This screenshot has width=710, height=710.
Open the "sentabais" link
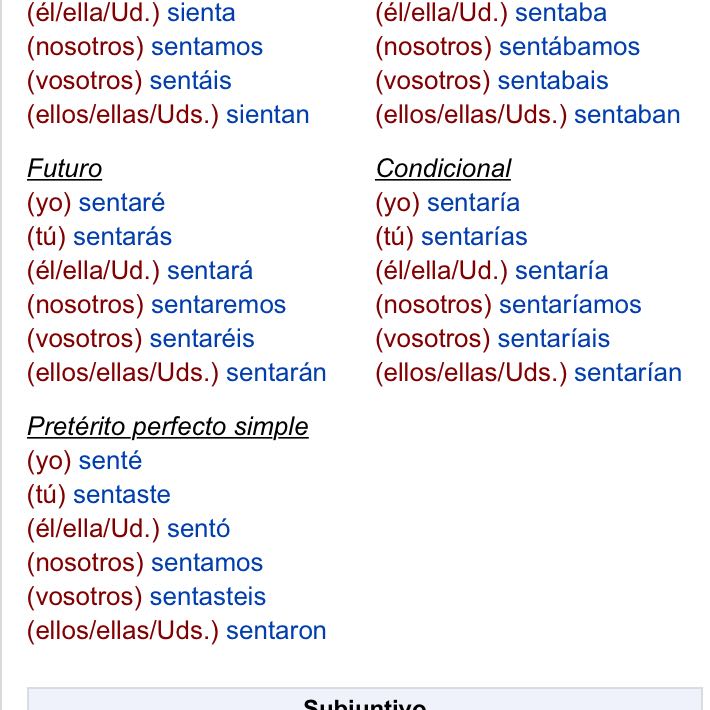pos(552,81)
